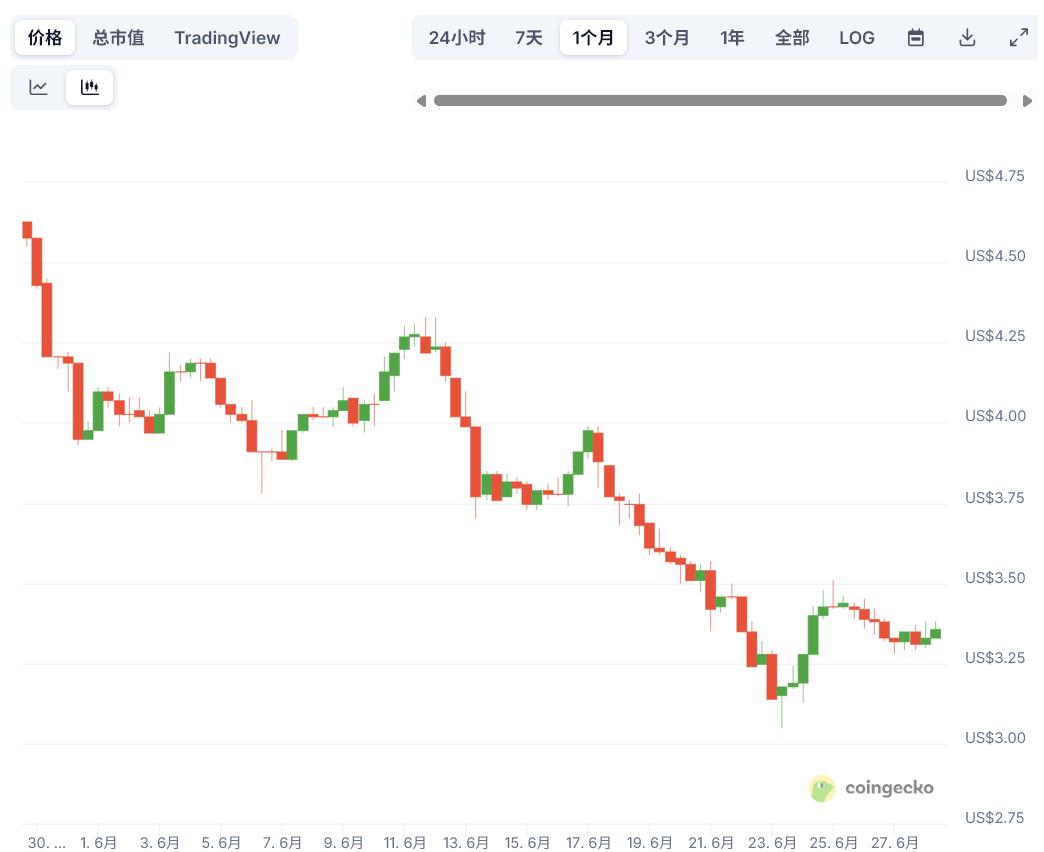The image size is (1044, 852).
Task: Click the right scroll arrow
Action: pyautogui.click(x=1027, y=101)
